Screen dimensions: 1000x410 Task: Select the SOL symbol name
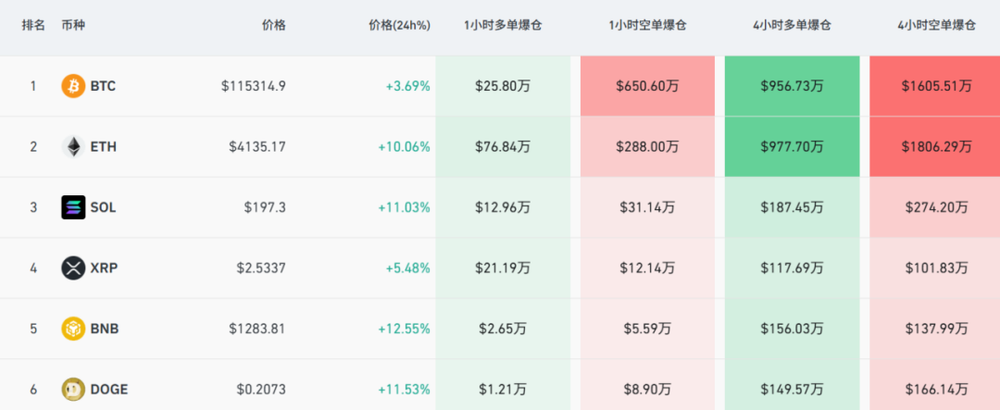tap(103, 207)
